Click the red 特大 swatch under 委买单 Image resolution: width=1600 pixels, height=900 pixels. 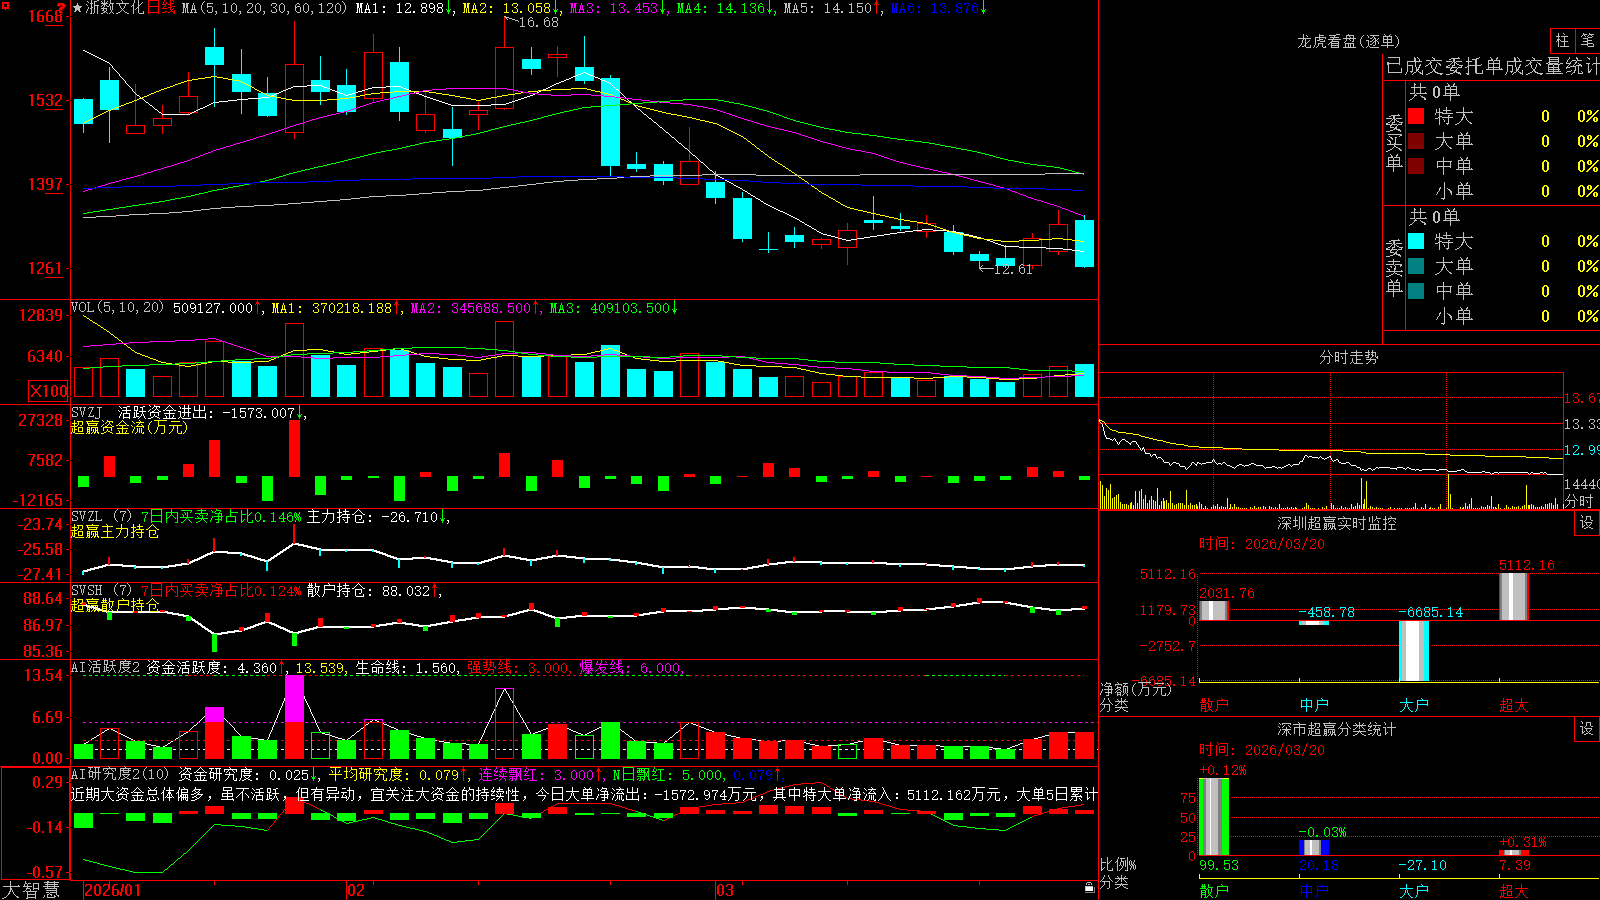1416,116
